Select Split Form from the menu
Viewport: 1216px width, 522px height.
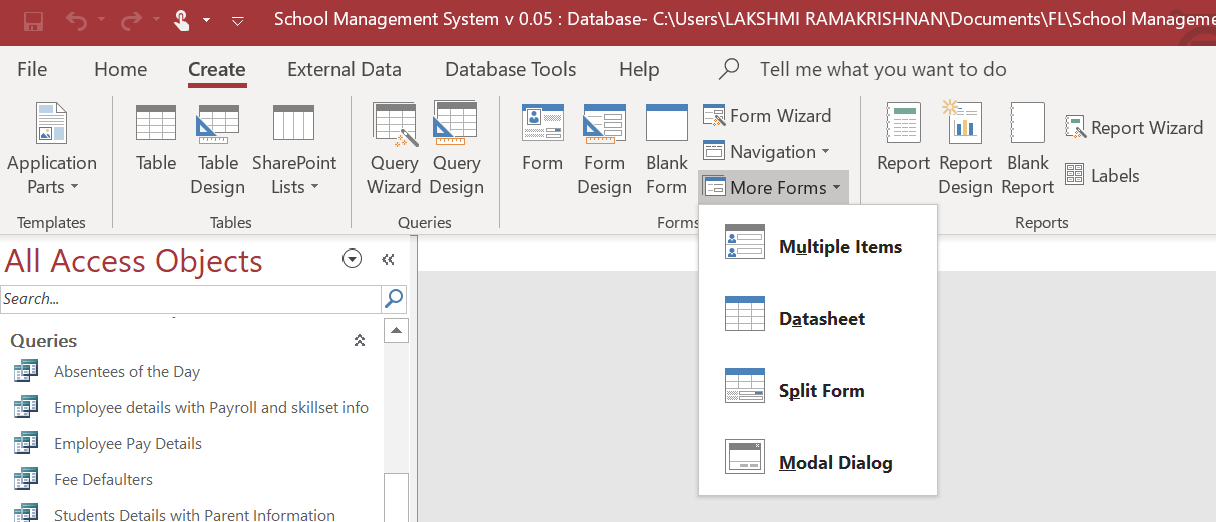(x=818, y=391)
